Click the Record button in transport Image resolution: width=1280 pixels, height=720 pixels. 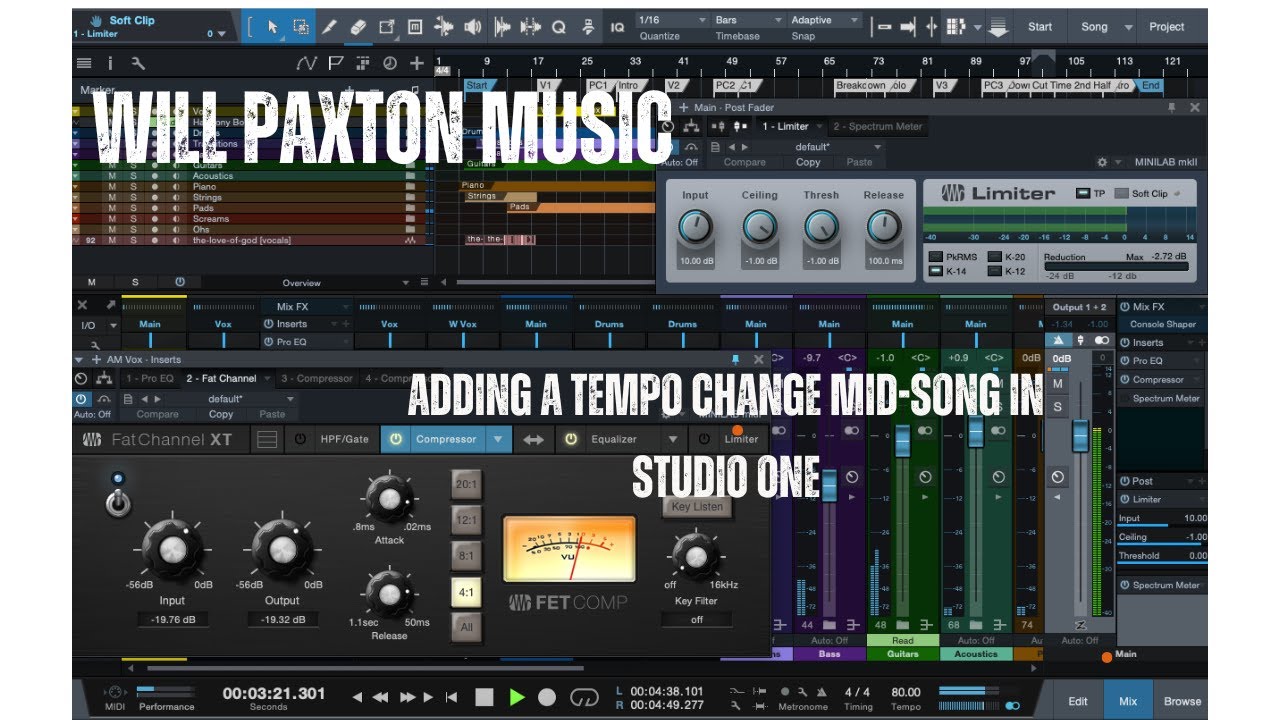click(546, 696)
